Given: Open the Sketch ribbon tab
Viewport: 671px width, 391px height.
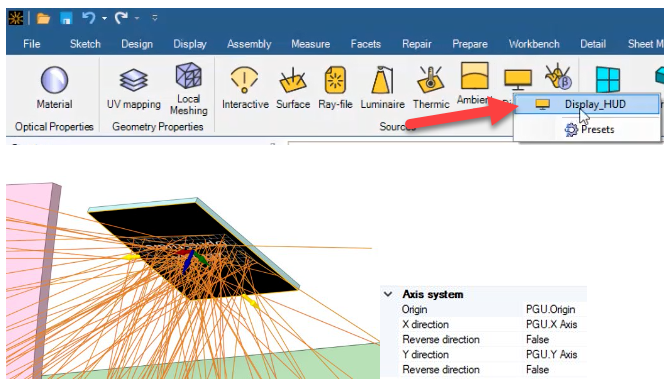Looking at the screenshot, I should [85, 44].
